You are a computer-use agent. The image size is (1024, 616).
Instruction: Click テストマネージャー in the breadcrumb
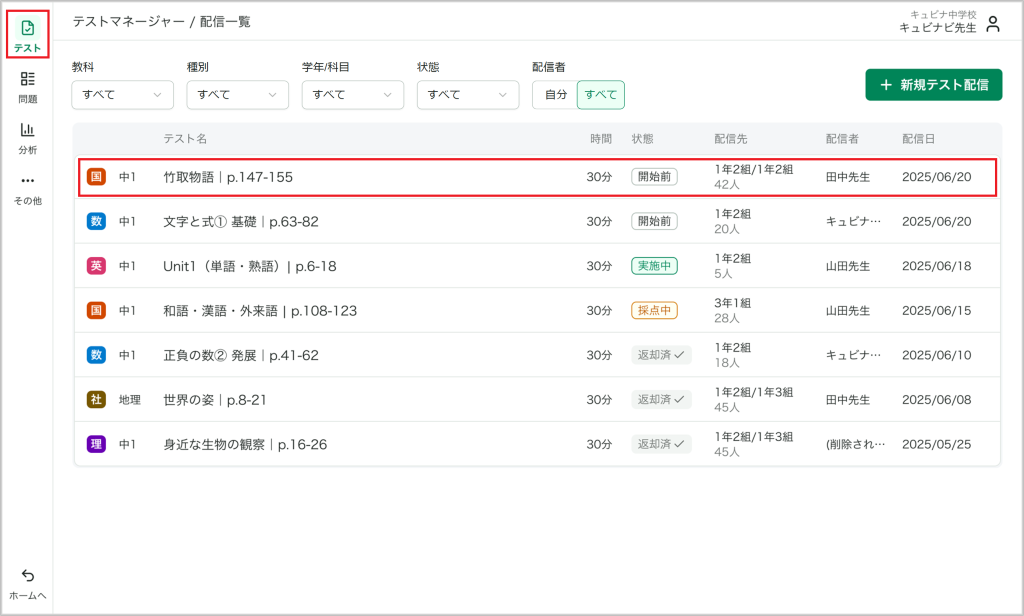129,22
